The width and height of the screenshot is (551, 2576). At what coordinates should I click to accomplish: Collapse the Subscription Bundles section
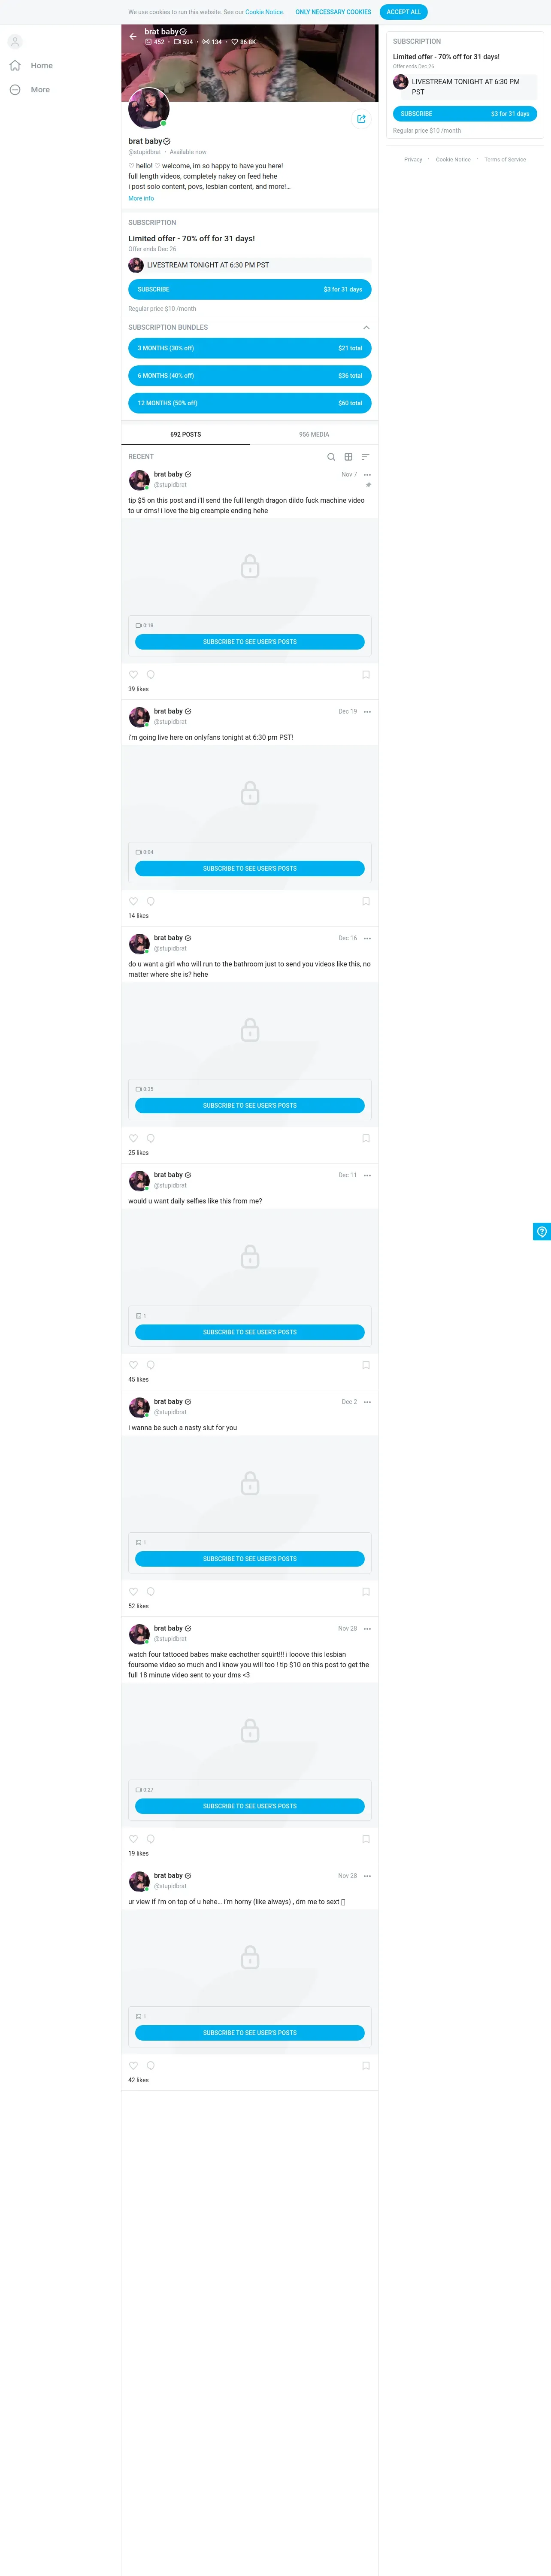(x=366, y=328)
